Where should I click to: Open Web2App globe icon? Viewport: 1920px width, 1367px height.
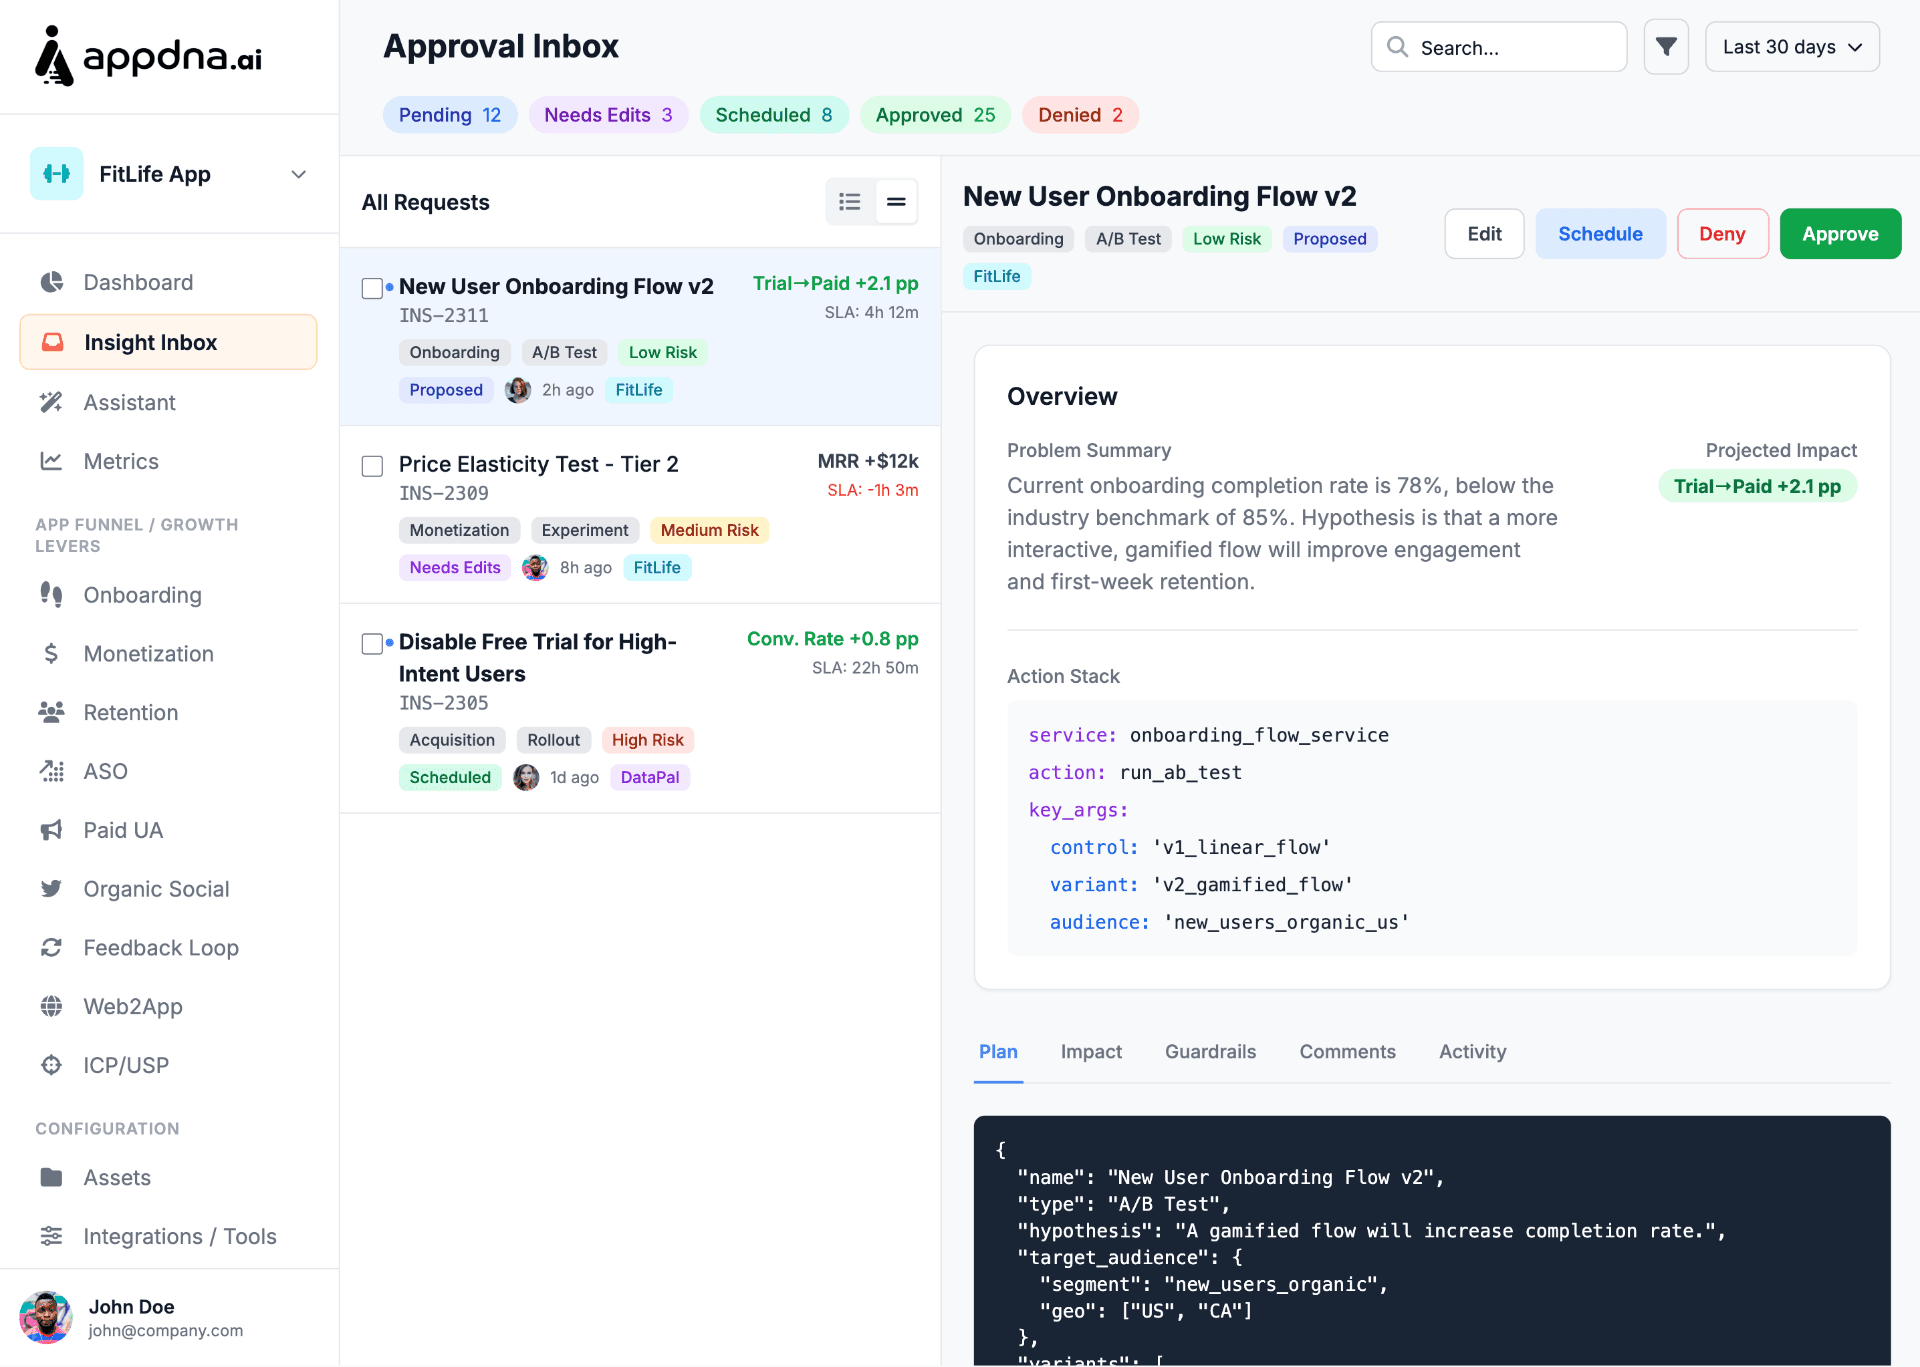coord(52,1006)
